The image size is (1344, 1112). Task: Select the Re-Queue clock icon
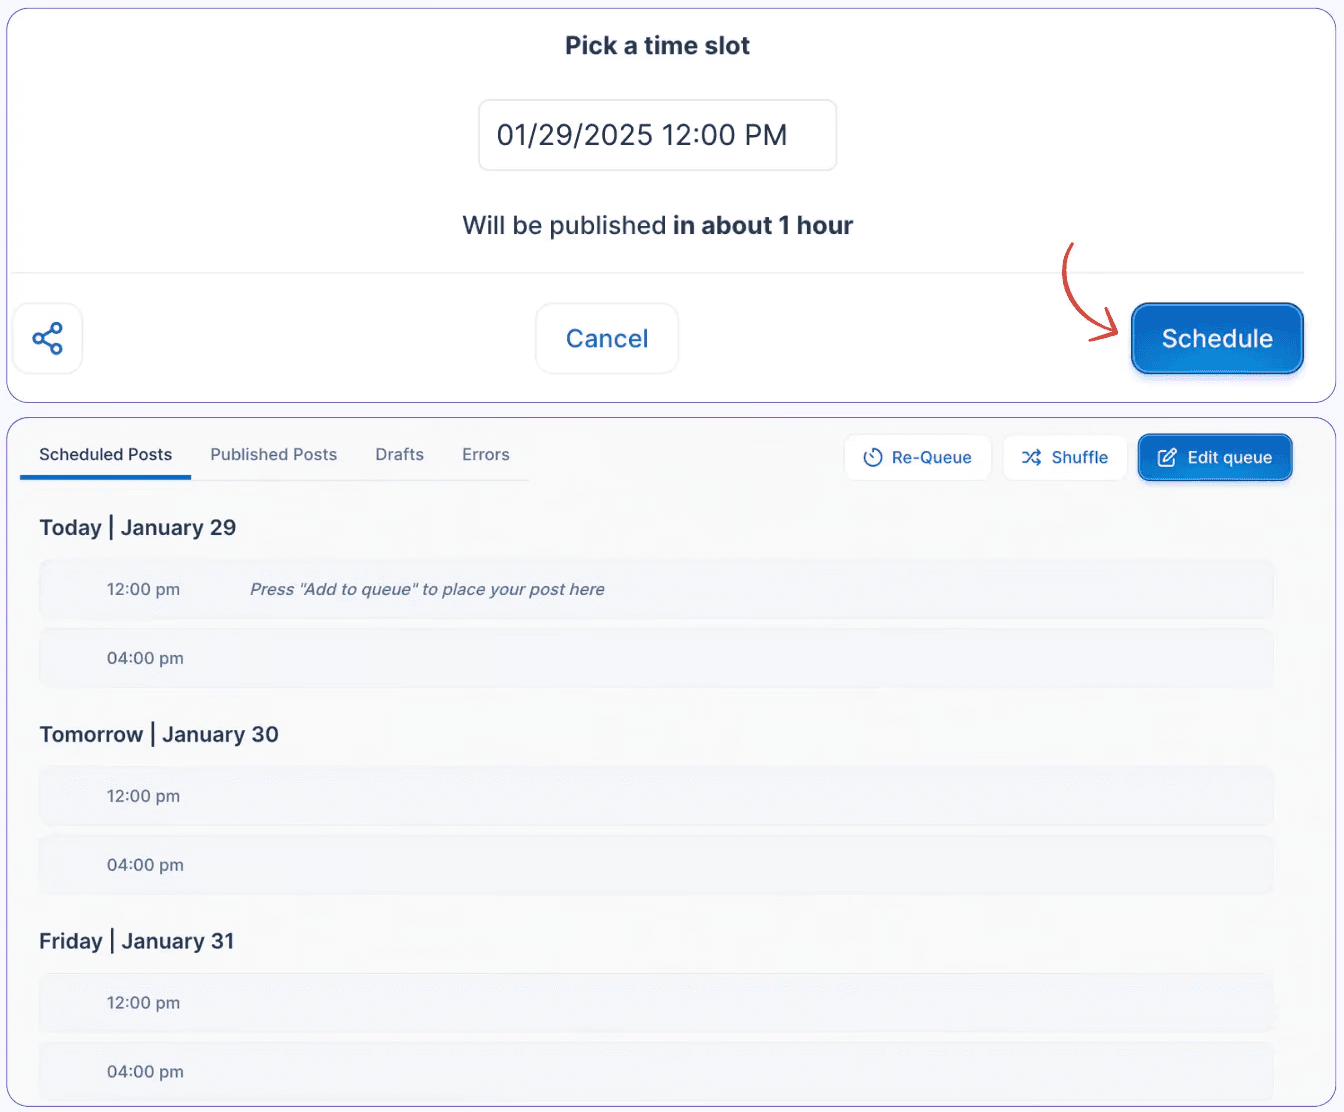point(872,457)
